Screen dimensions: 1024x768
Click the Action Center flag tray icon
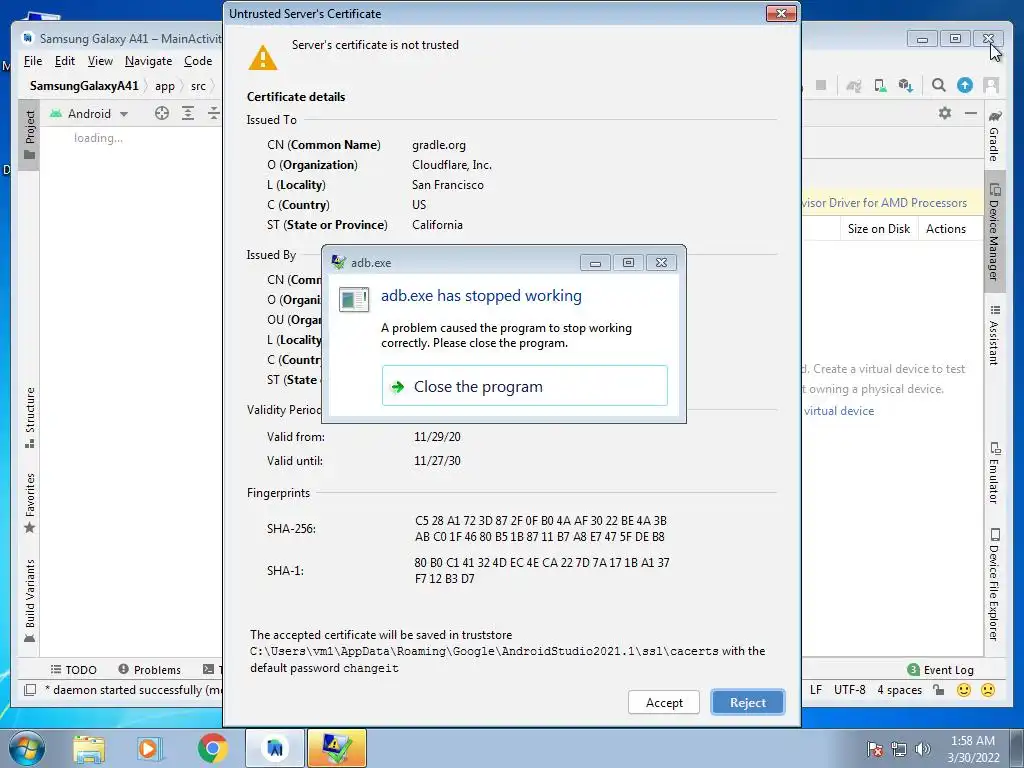pyautogui.click(x=874, y=748)
